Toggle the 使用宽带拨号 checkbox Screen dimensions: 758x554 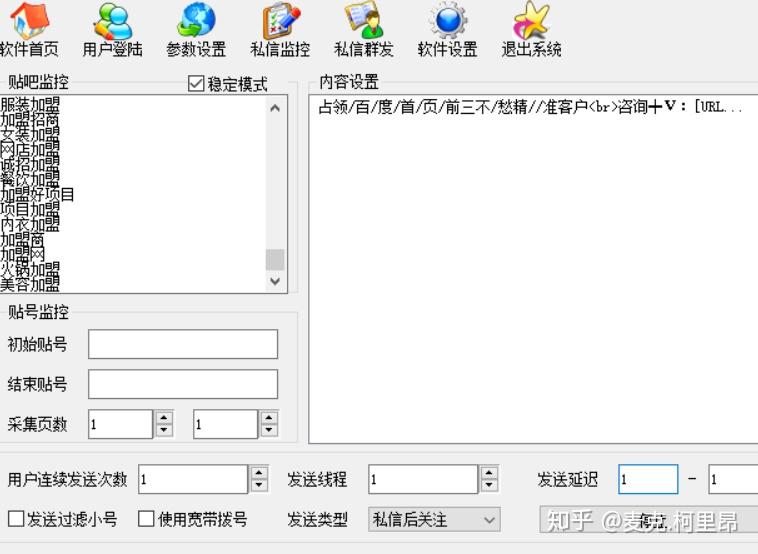pos(146,519)
